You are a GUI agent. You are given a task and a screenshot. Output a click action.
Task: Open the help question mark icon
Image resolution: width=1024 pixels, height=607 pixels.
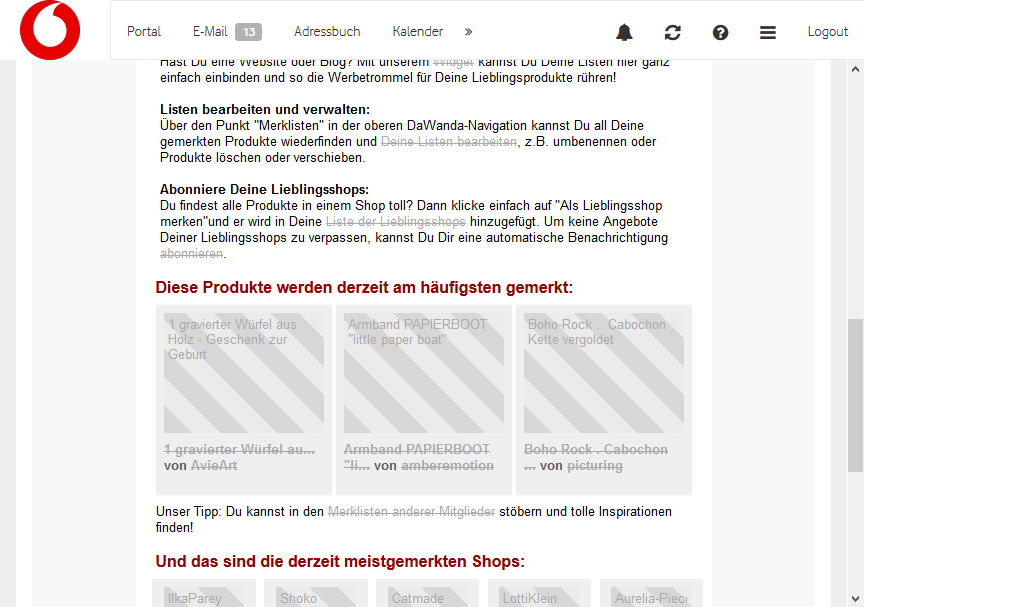[720, 32]
